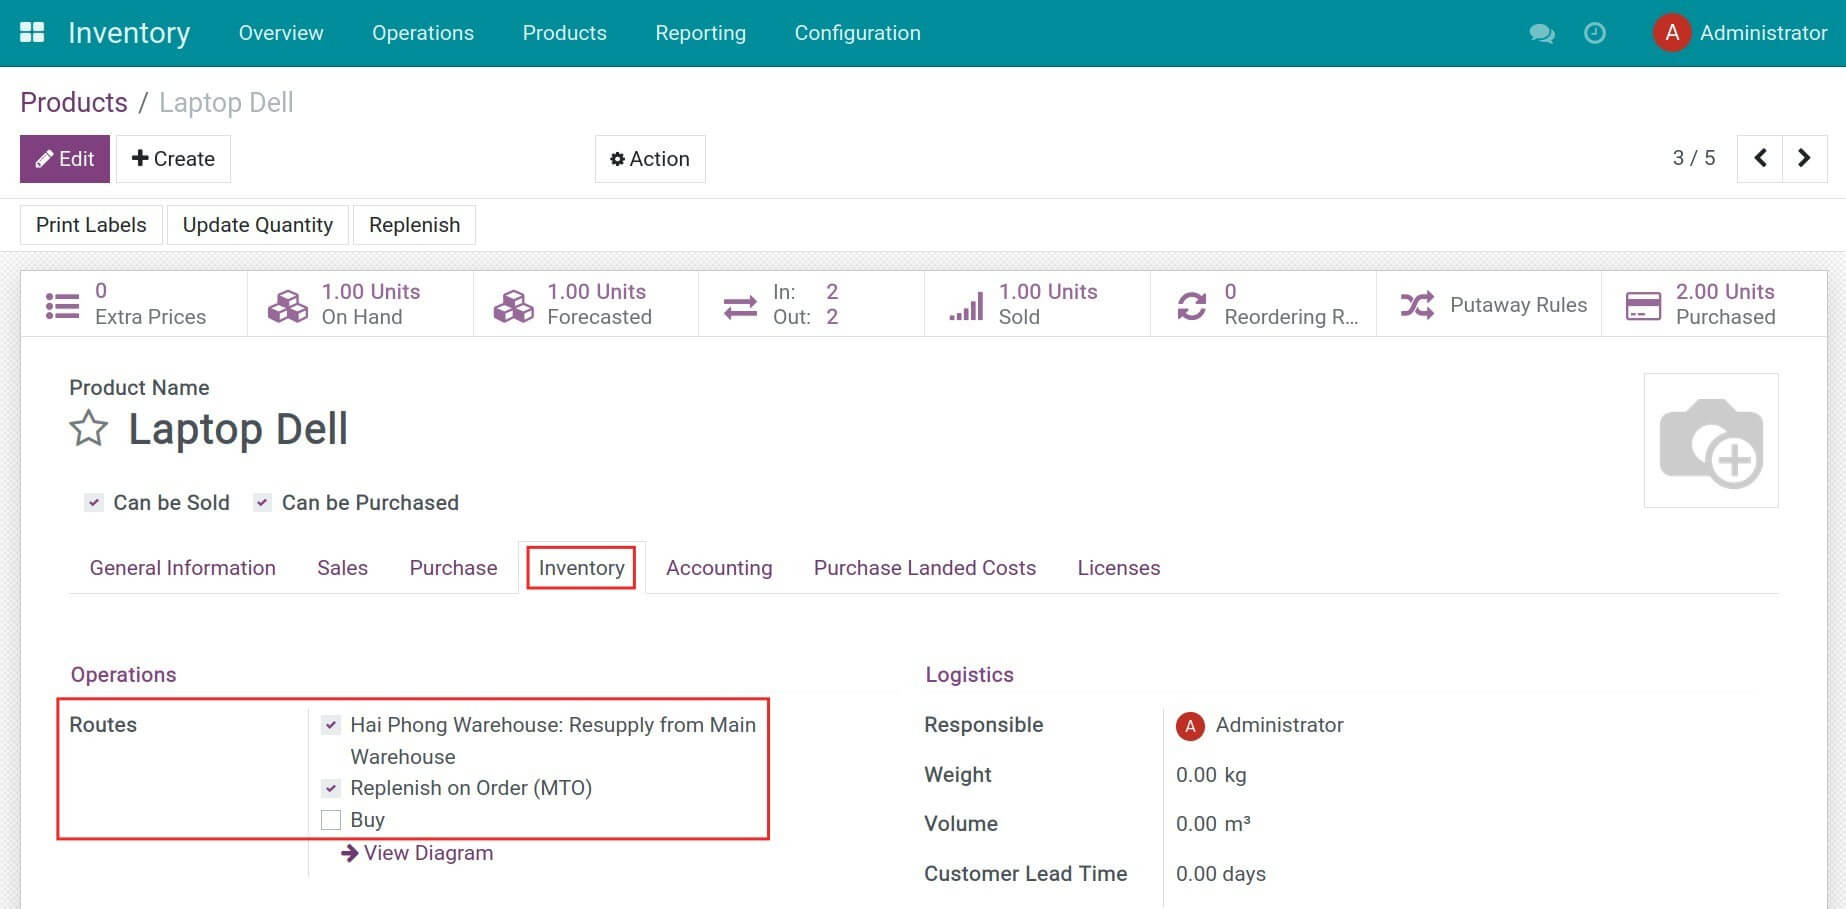This screenshot has width=1846, height=909.
Task: Open the messaging conversations icon
Action: tap(1541, 33)
